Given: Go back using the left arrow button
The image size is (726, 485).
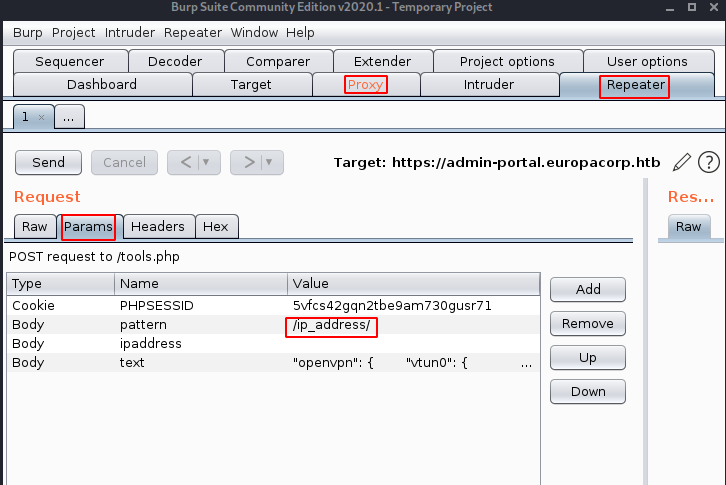Looking at the screenshot, I should [x=183, y=162].
